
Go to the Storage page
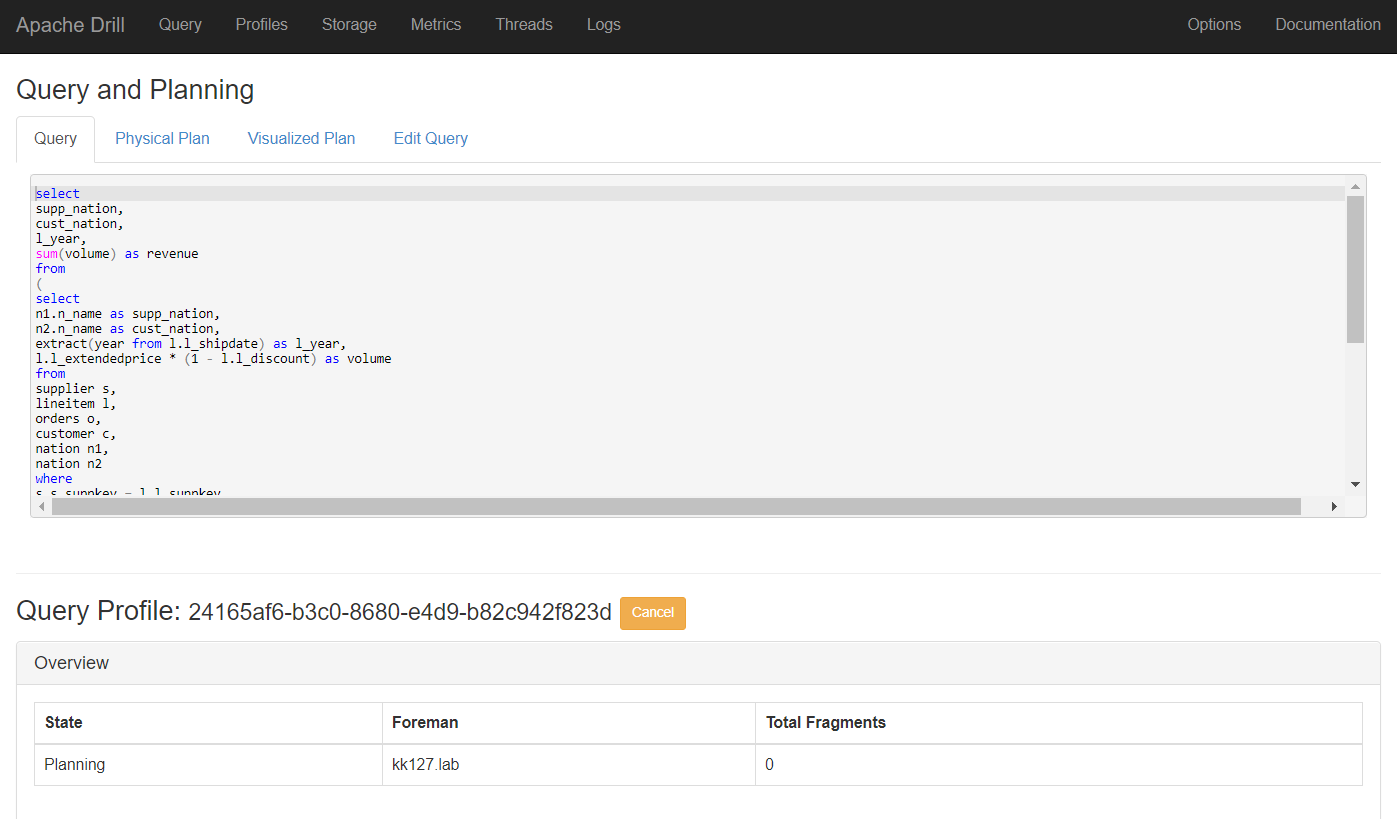(349, 25)
